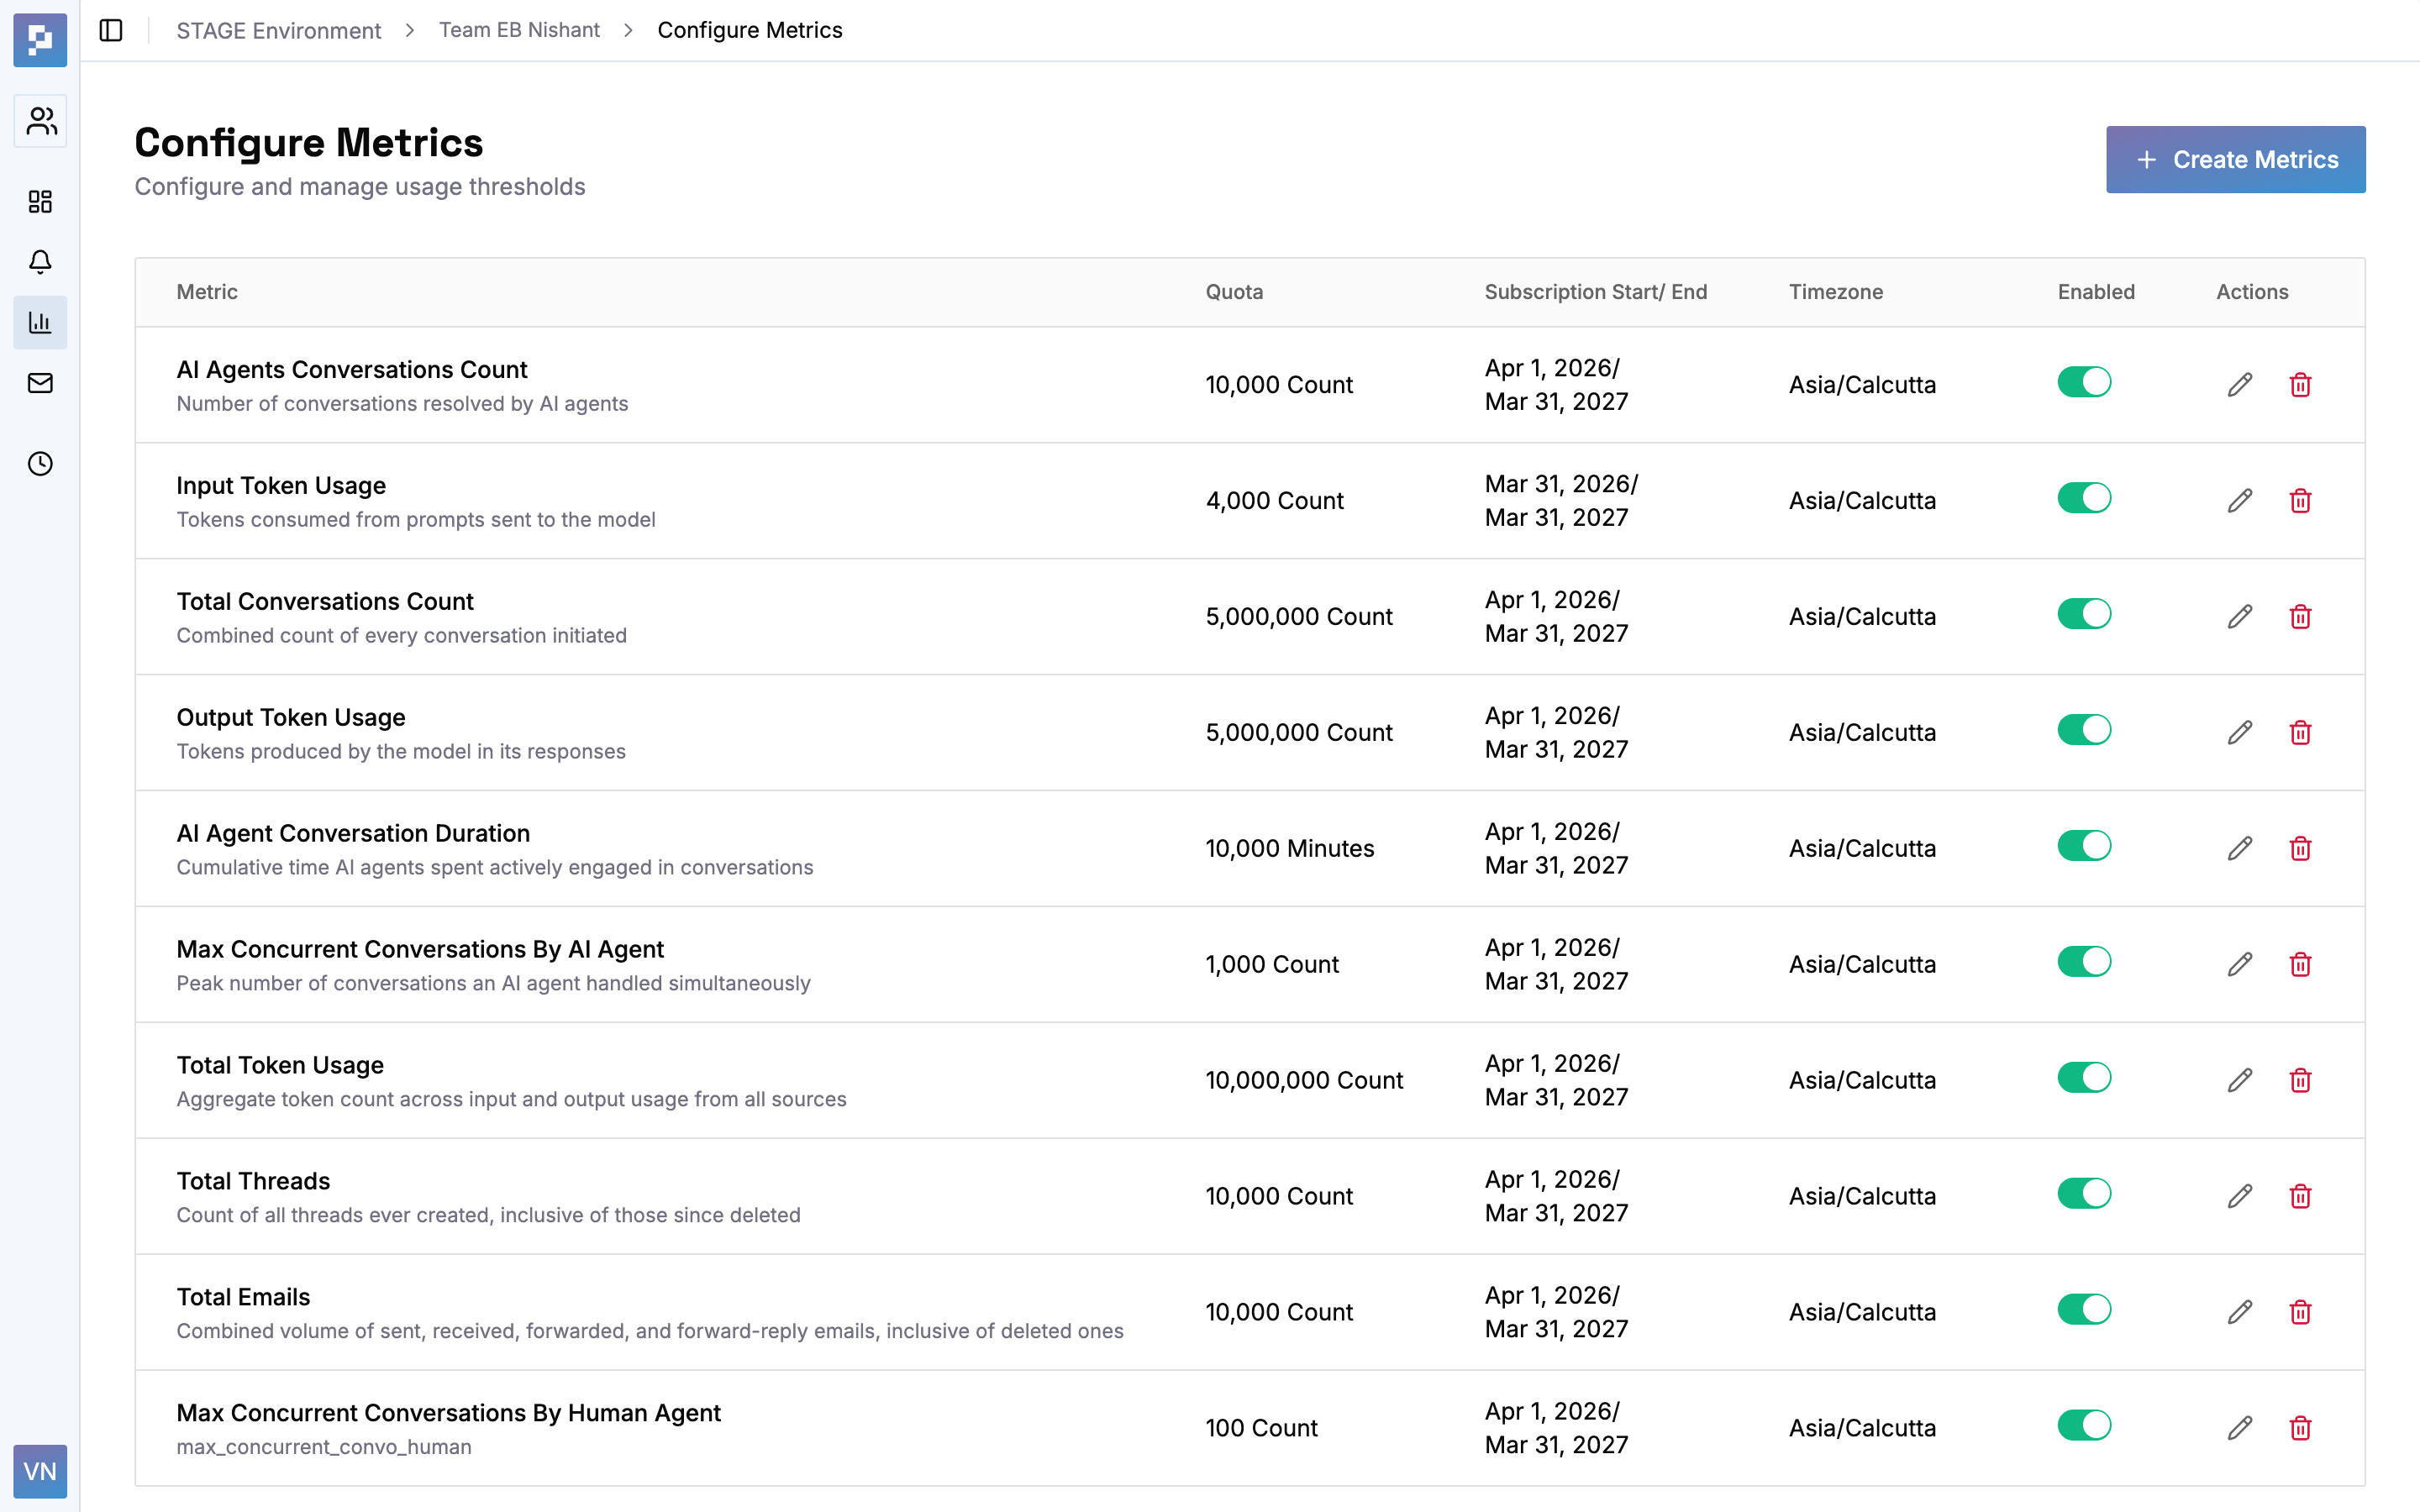Click the app logo icon in sidebar
The image size is (2420, 1512).
tap(40, 40)
